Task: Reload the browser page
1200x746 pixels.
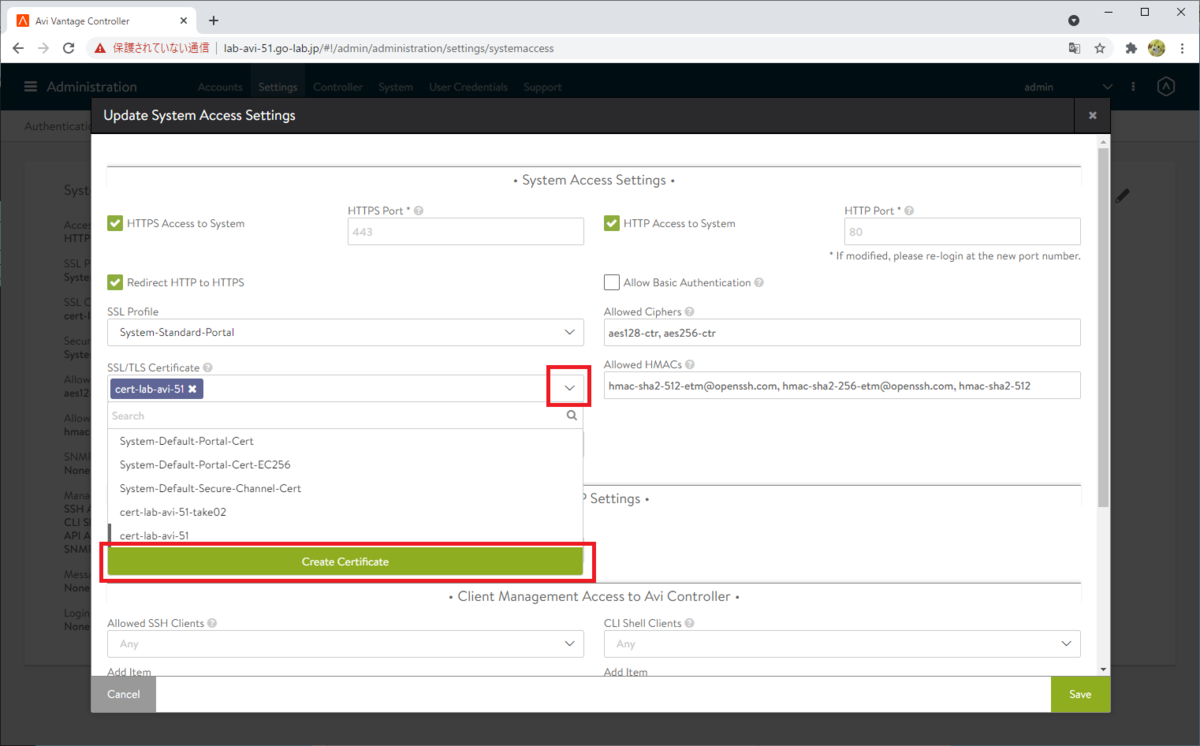Action: (68, 47)
